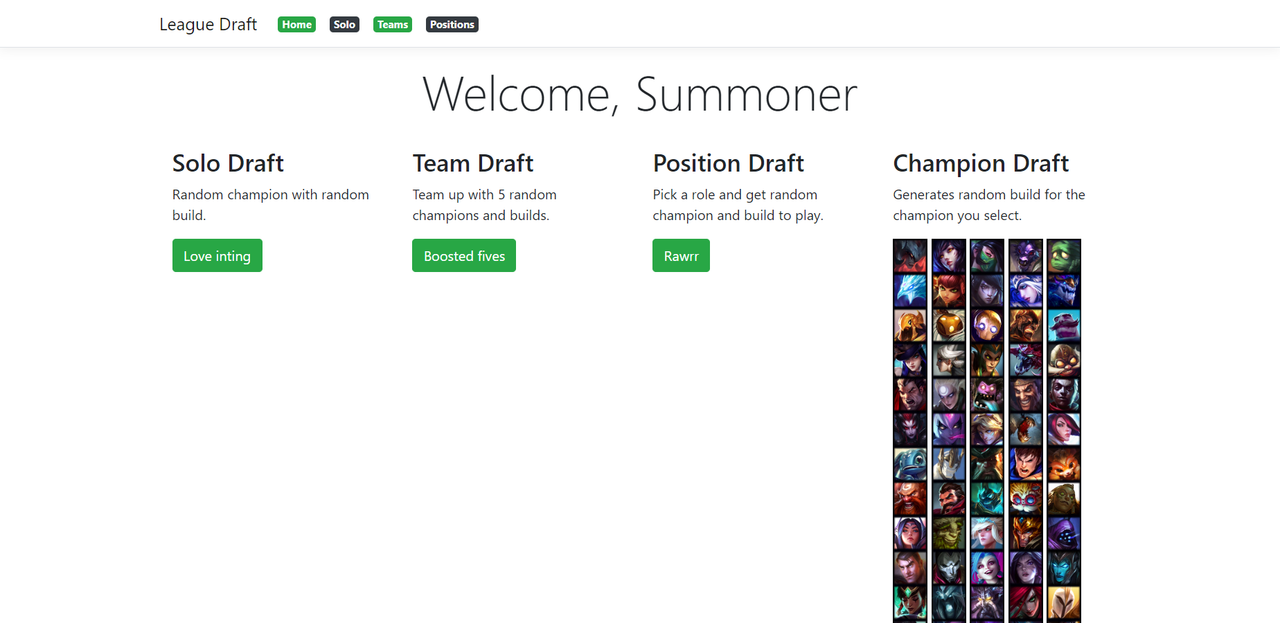Screen dimensions: 1280x623
Task: Select the Ashe champion portrait
Action: (1025, 291)
